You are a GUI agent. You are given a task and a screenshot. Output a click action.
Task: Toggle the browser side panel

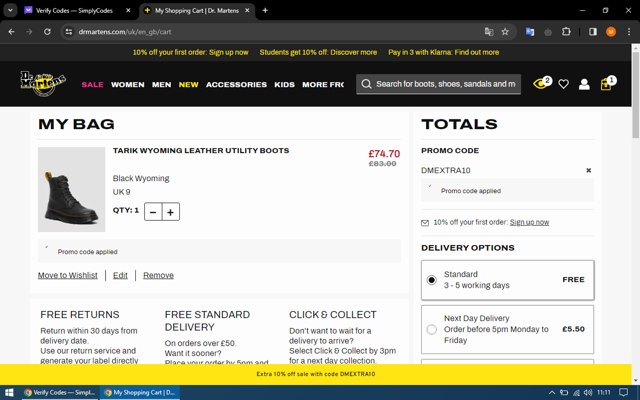pyautogui.click(x=593, y=31)
